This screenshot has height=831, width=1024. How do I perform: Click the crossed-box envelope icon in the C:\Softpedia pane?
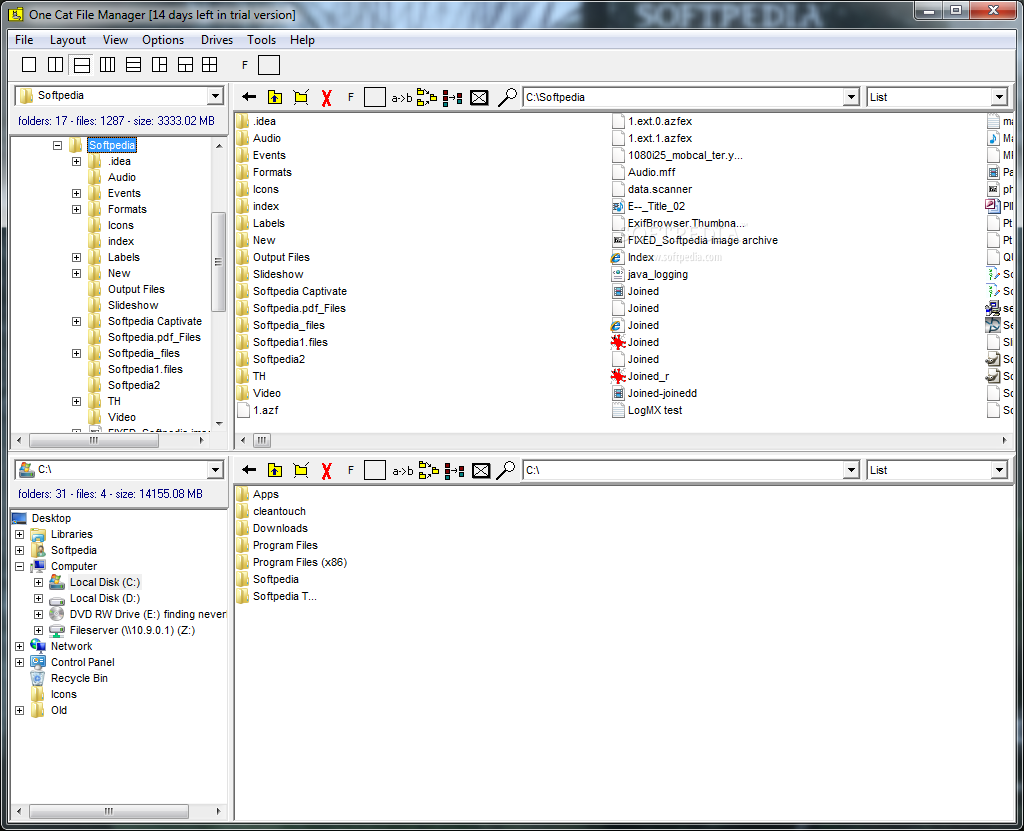coord(479,98)
